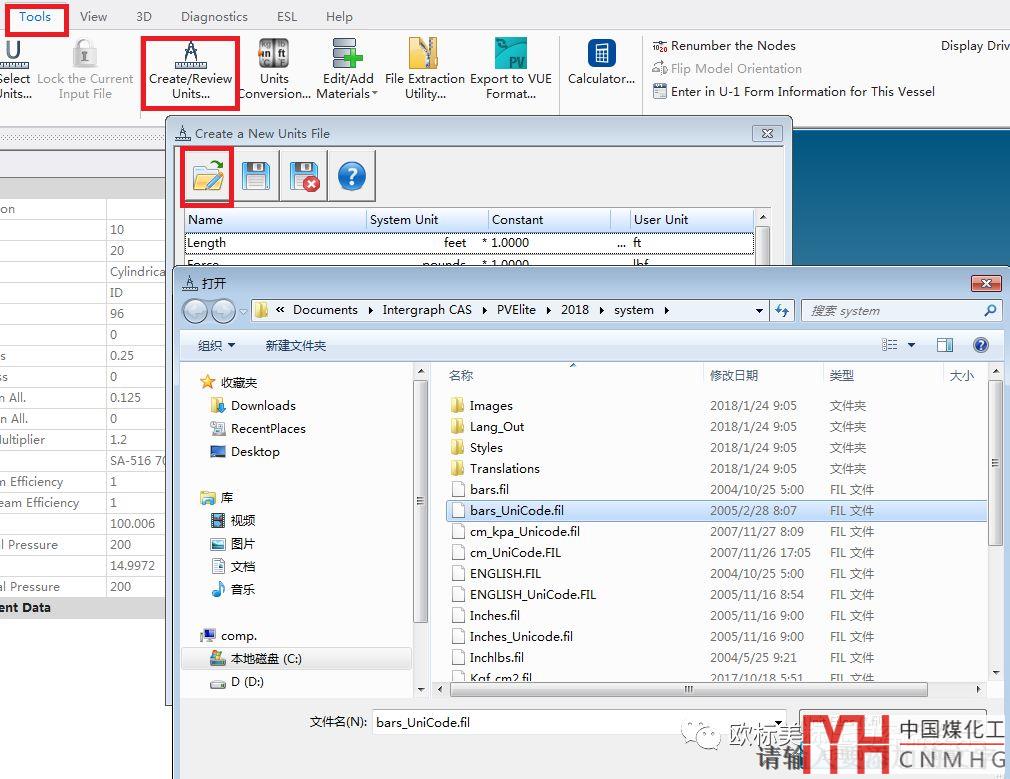Open the Create/Review Units tool
The width and height of the screenshot is (1010, 779).
click(190, 71)
